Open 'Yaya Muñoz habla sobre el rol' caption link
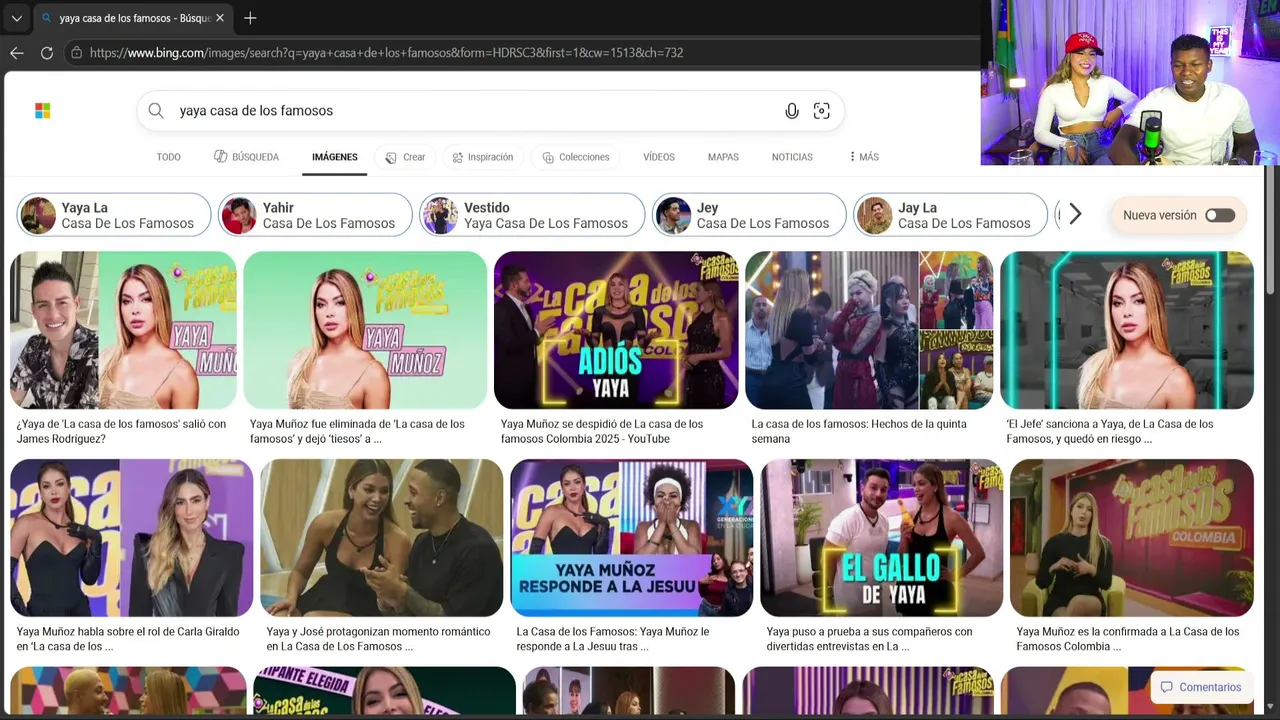The height and width of the screenshot is (720, 1280). click(x=128, y=639)
